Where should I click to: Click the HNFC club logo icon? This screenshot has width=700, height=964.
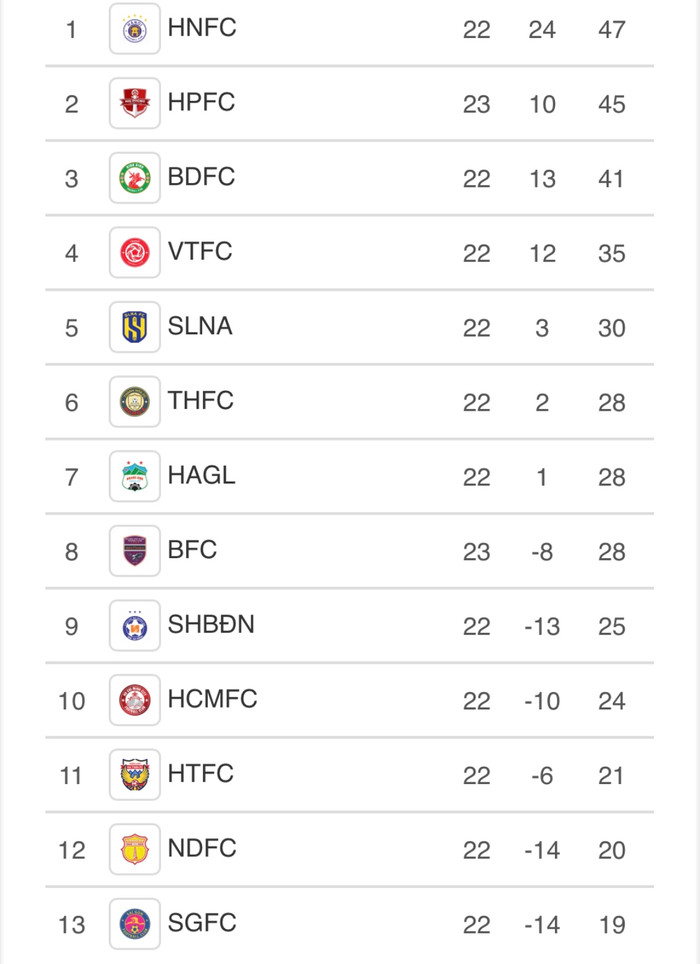pyautogui.click(x=134, y=29)
